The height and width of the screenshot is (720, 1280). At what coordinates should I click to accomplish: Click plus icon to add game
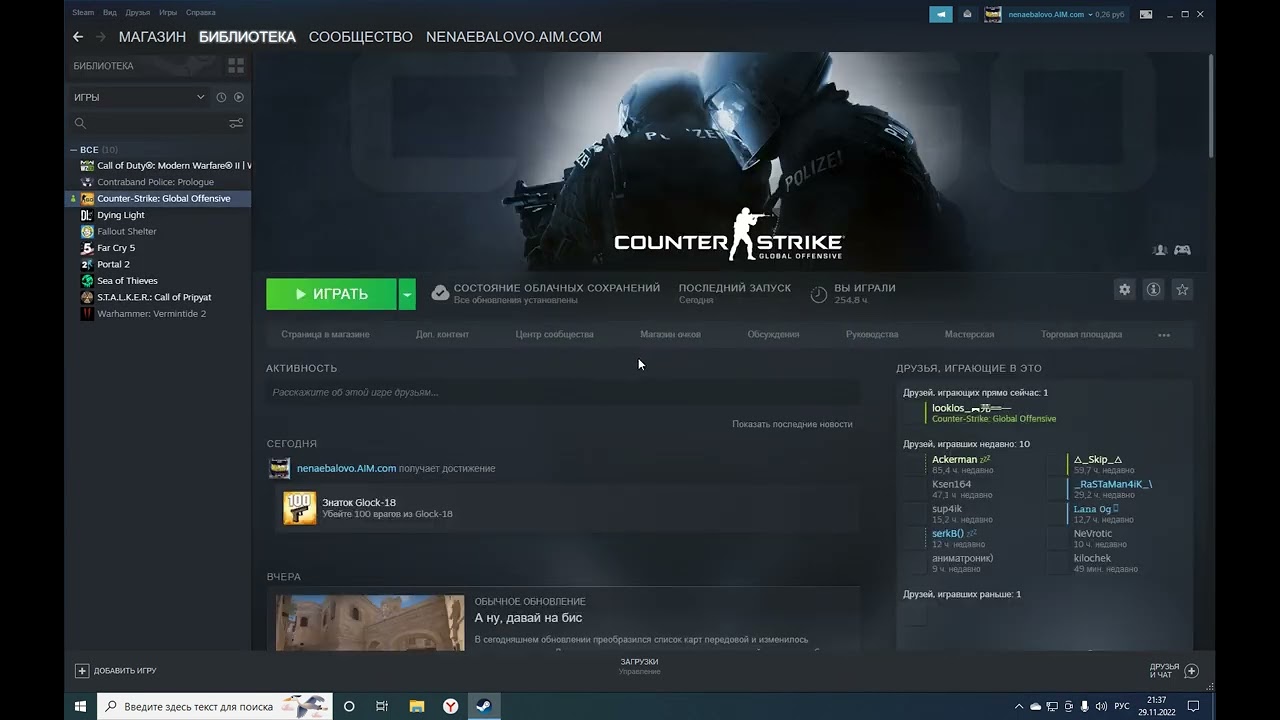tap(82, 671)
